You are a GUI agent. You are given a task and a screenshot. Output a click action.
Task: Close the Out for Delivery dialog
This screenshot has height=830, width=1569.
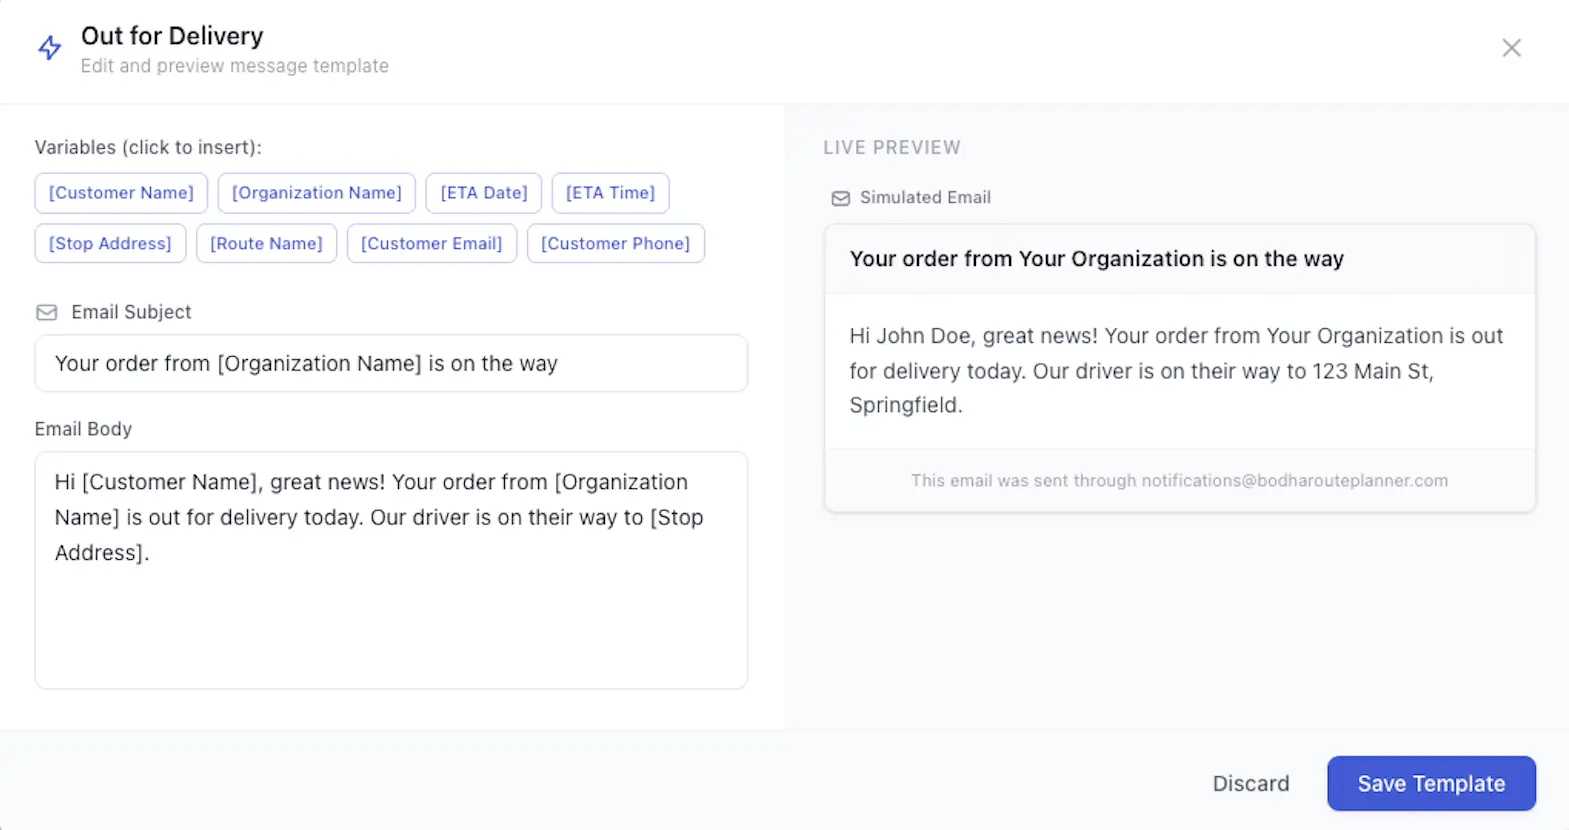(1511, 48)
